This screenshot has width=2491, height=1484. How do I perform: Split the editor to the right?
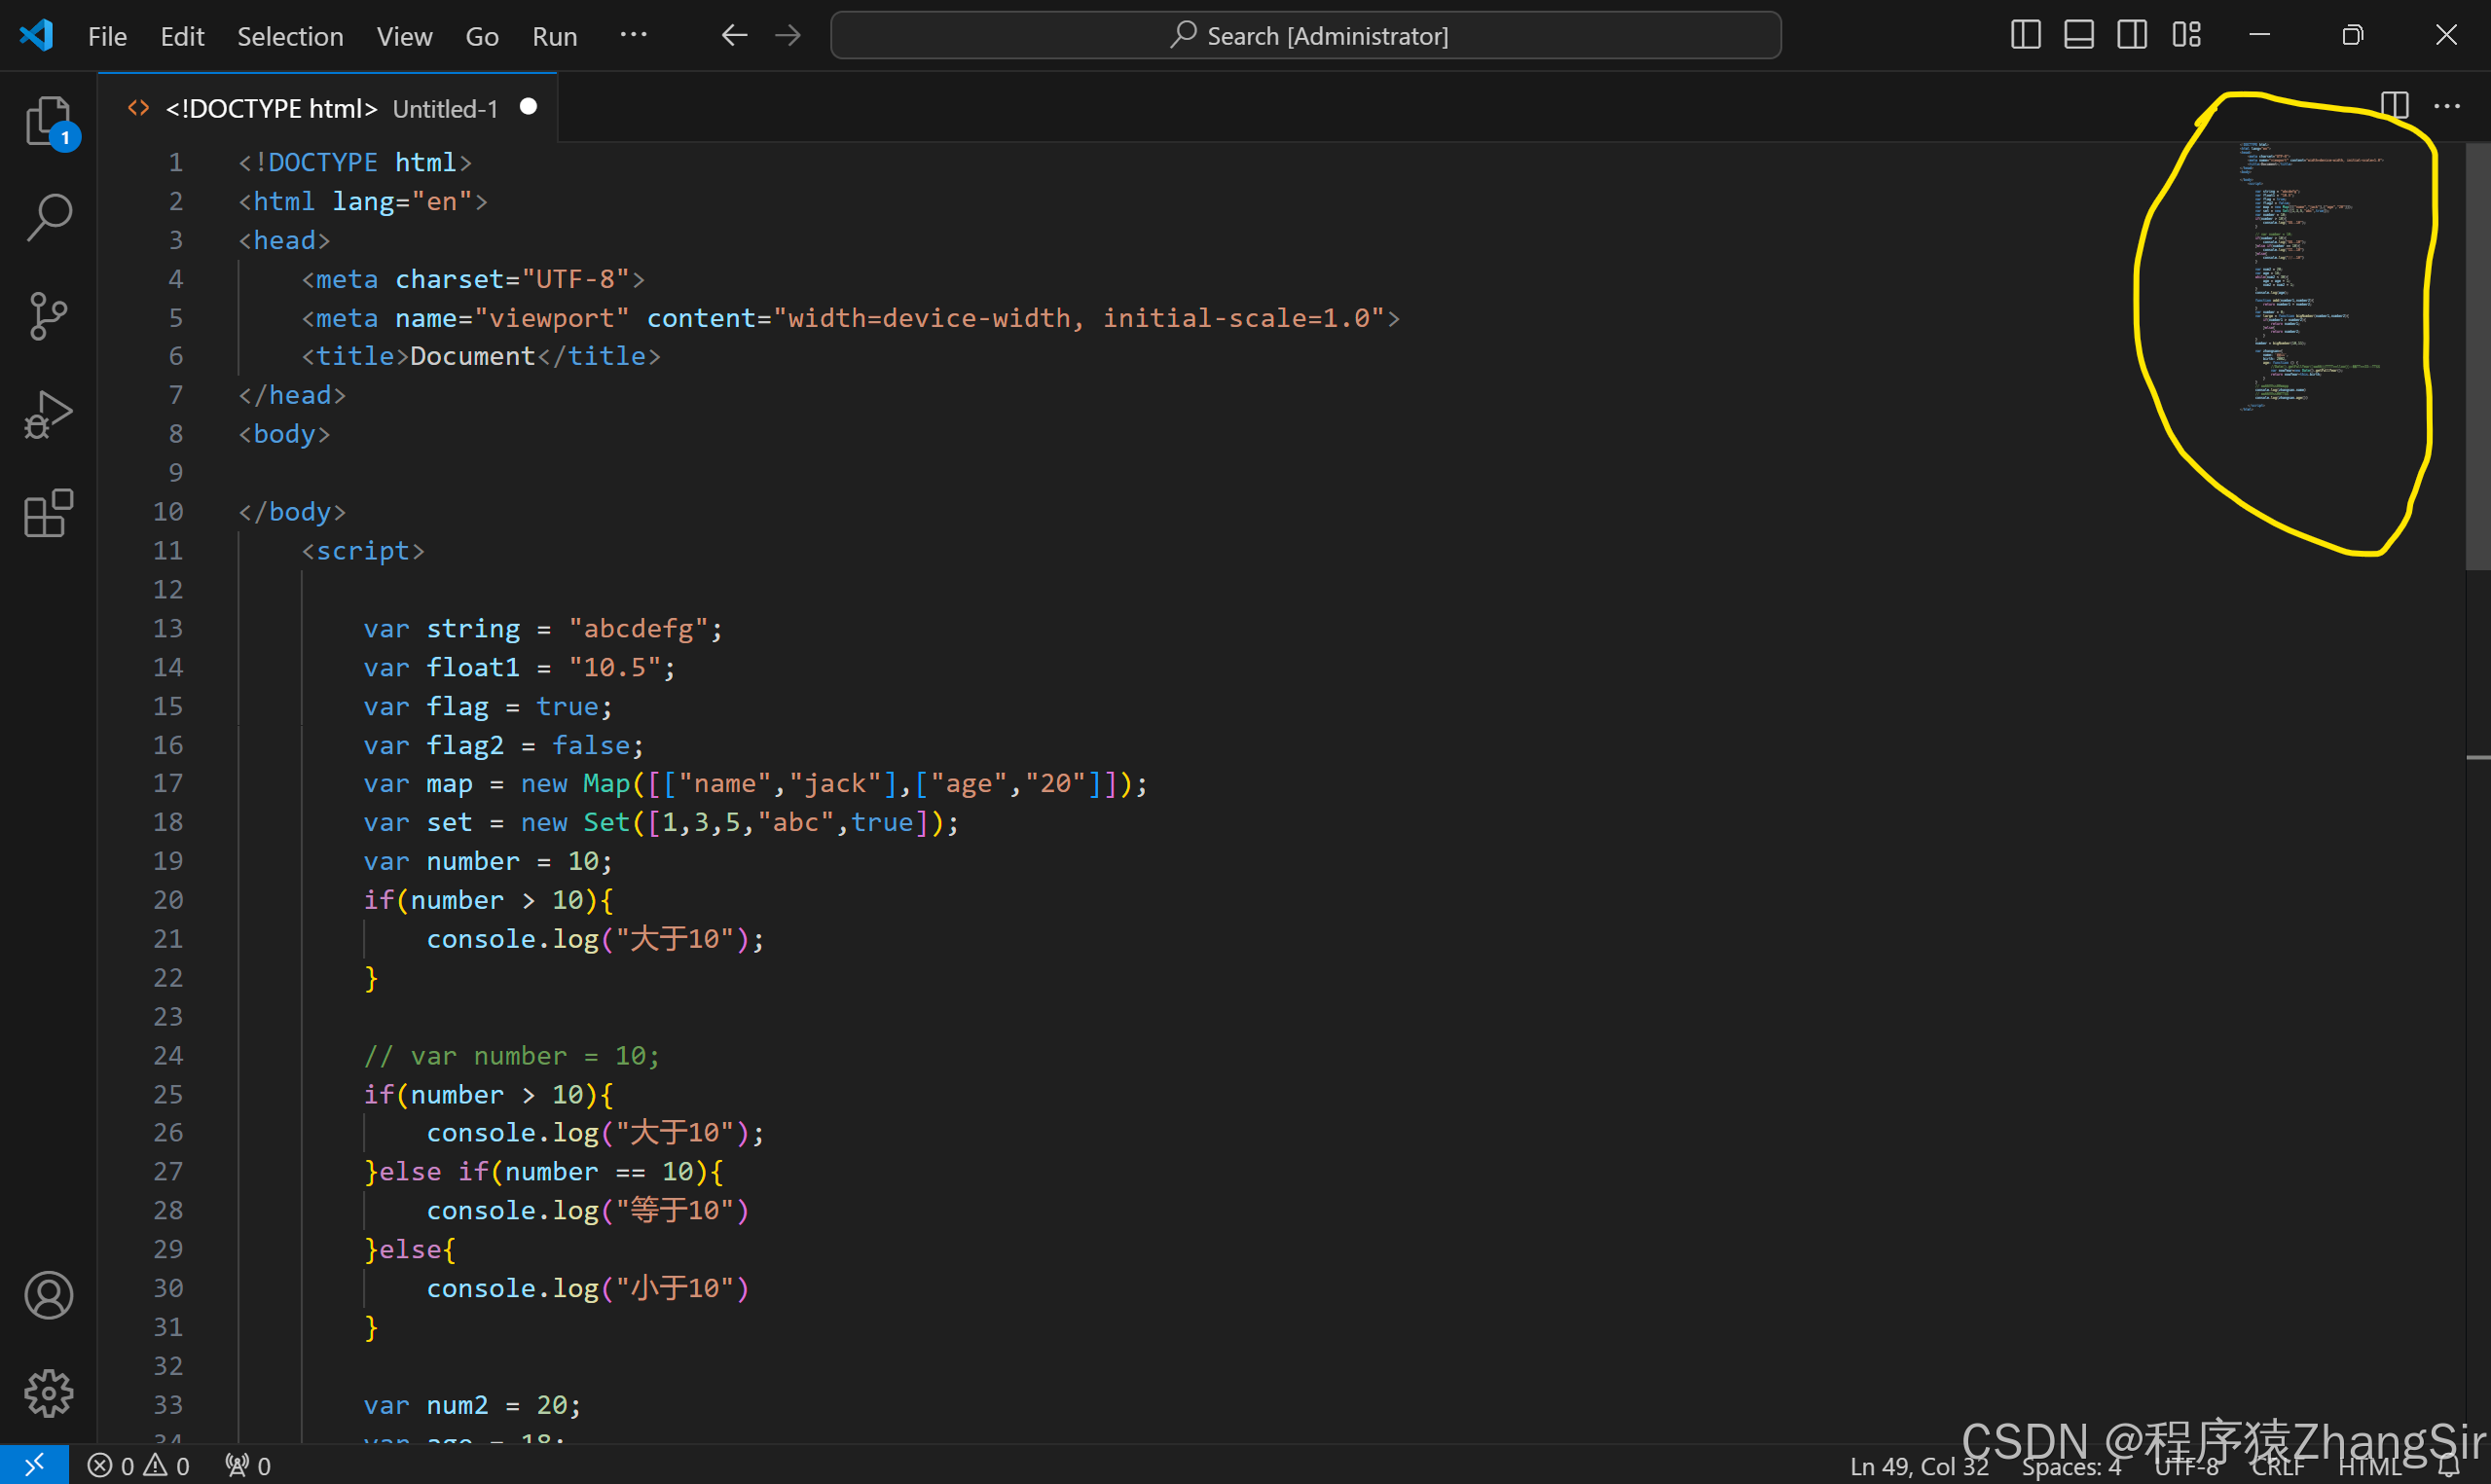pos(2394,105)
